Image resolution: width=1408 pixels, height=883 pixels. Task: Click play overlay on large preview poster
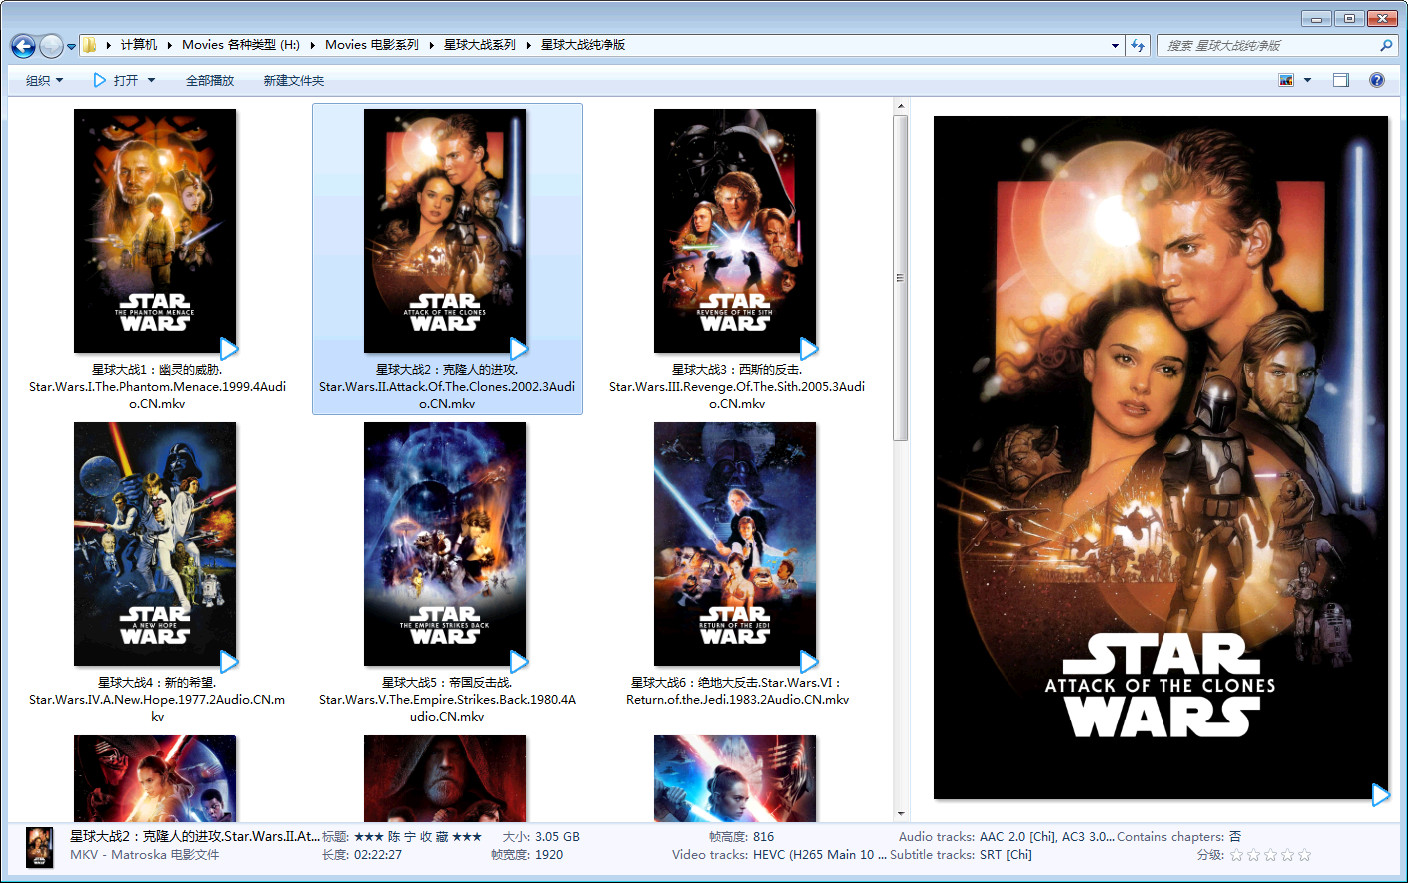[1380, 795]
